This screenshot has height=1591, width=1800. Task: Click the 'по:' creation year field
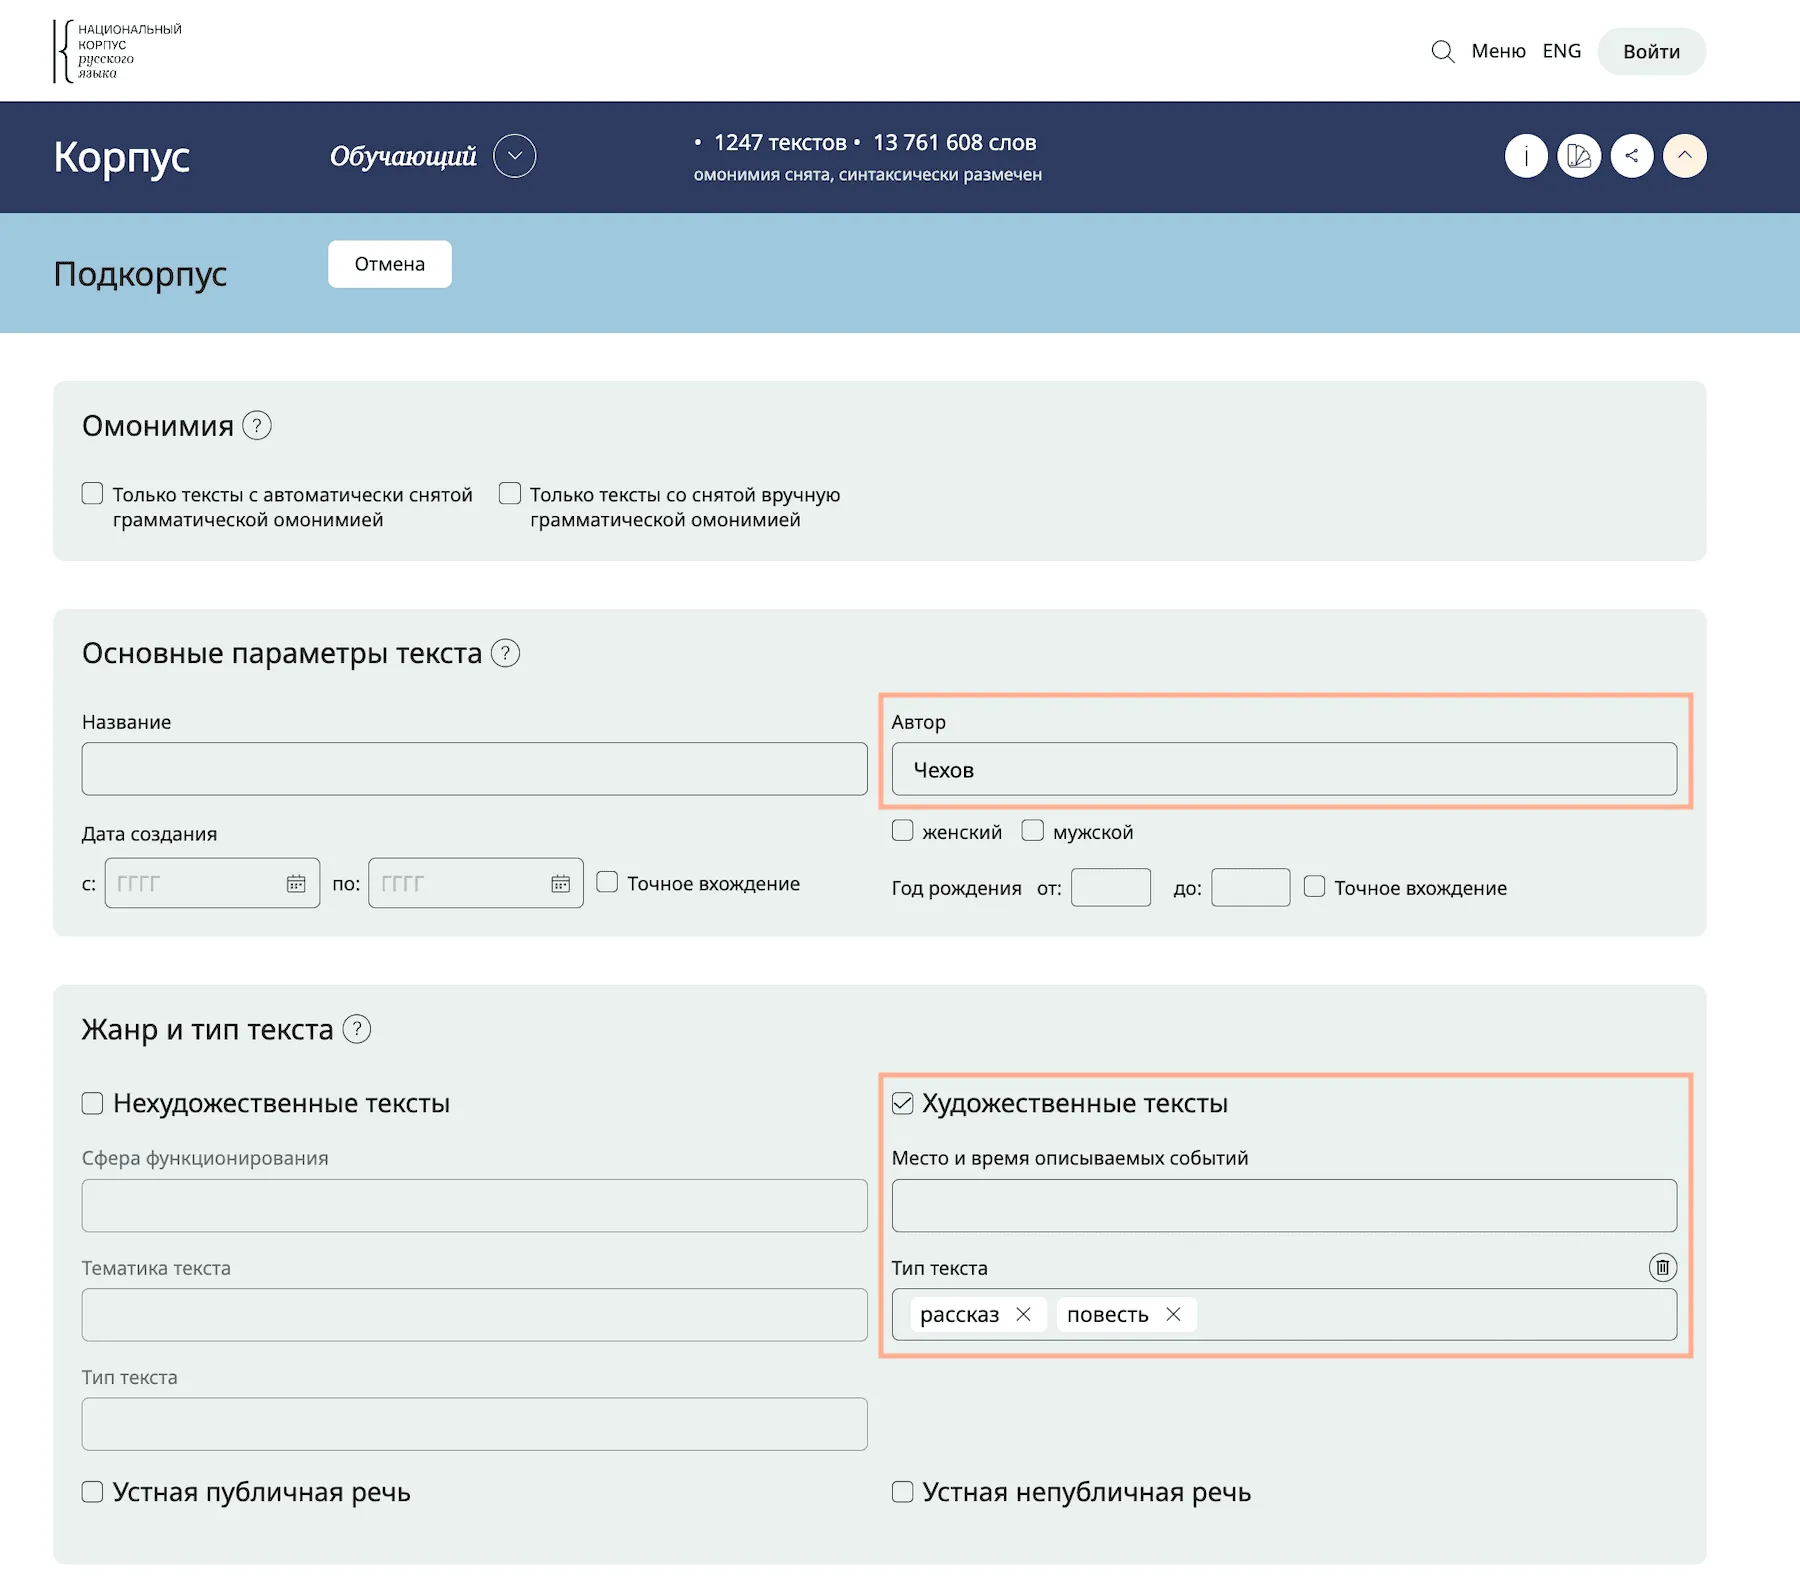point(476,883)
